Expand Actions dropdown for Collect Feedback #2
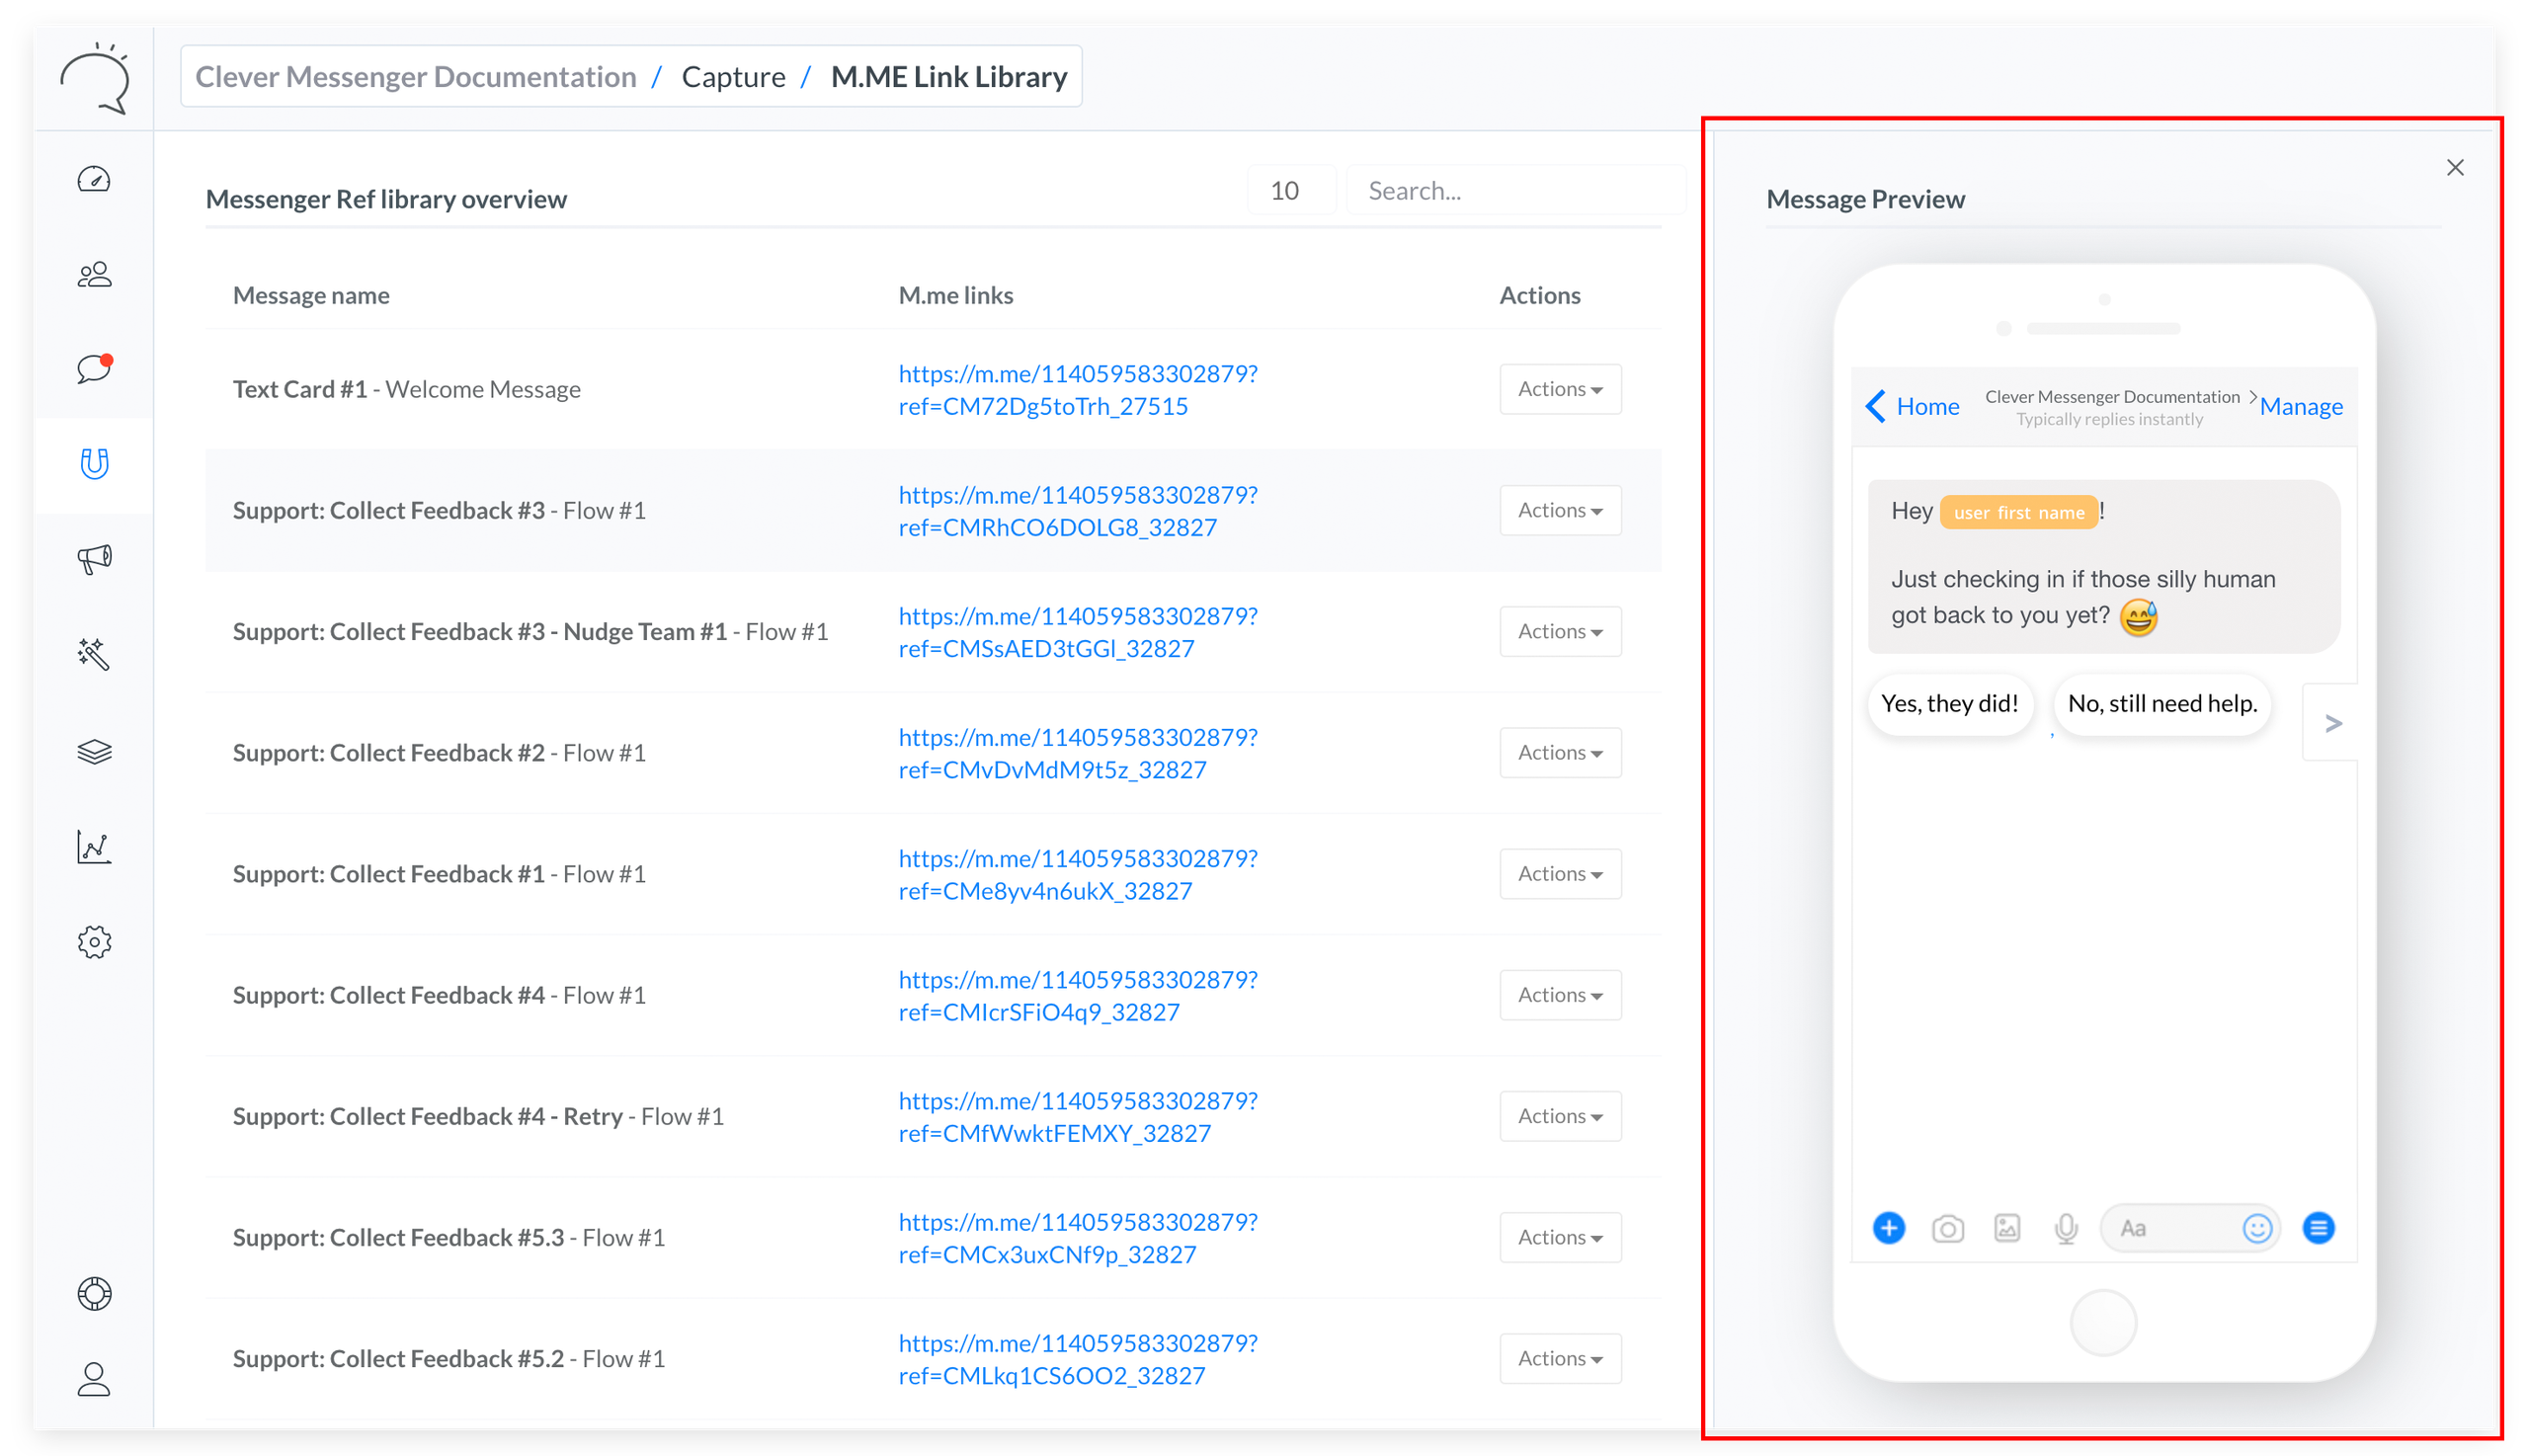 pos(1559,753)
